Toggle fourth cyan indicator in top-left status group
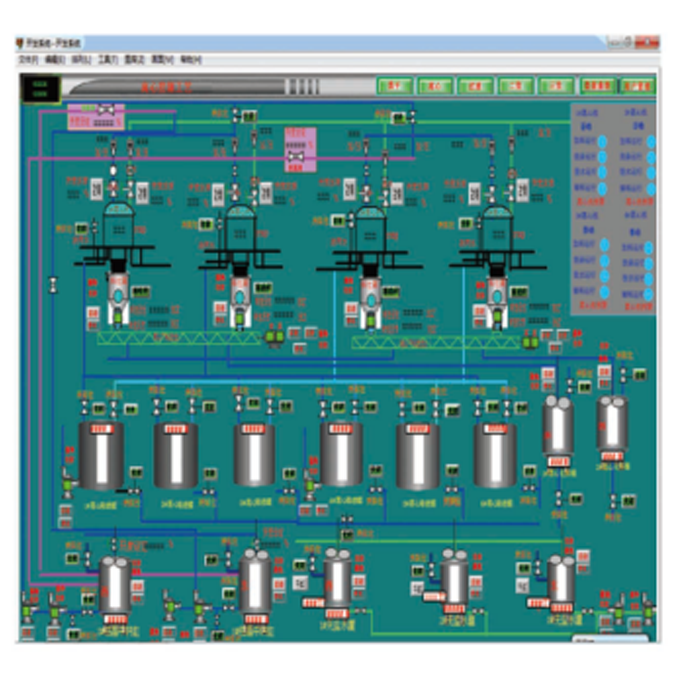The image size is (678, 678). (601, 189)
